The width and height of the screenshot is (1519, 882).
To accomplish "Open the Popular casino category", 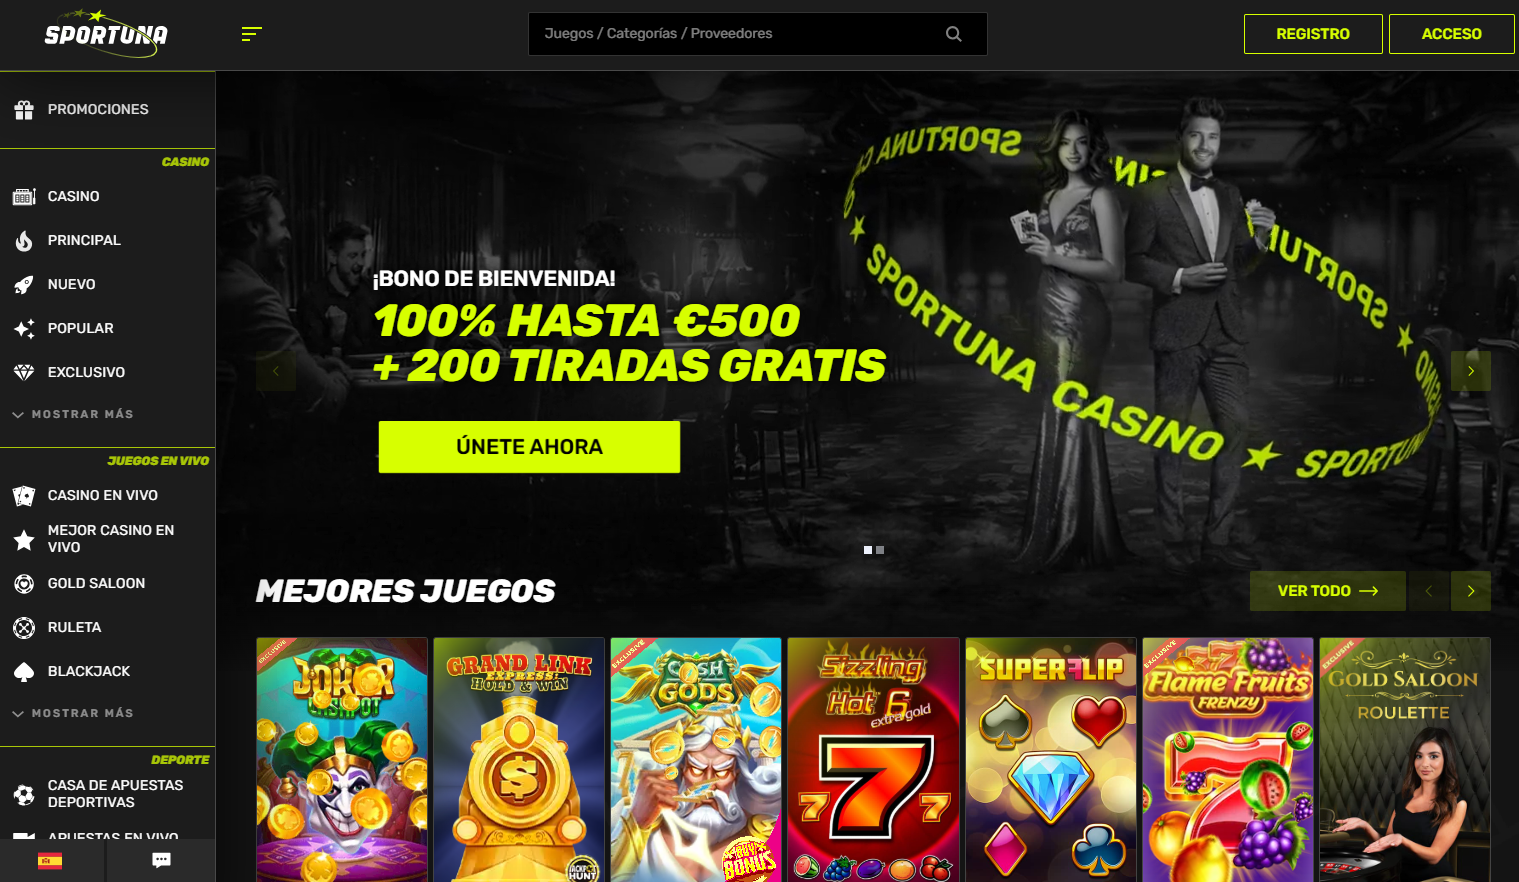I will click(81, 328).
